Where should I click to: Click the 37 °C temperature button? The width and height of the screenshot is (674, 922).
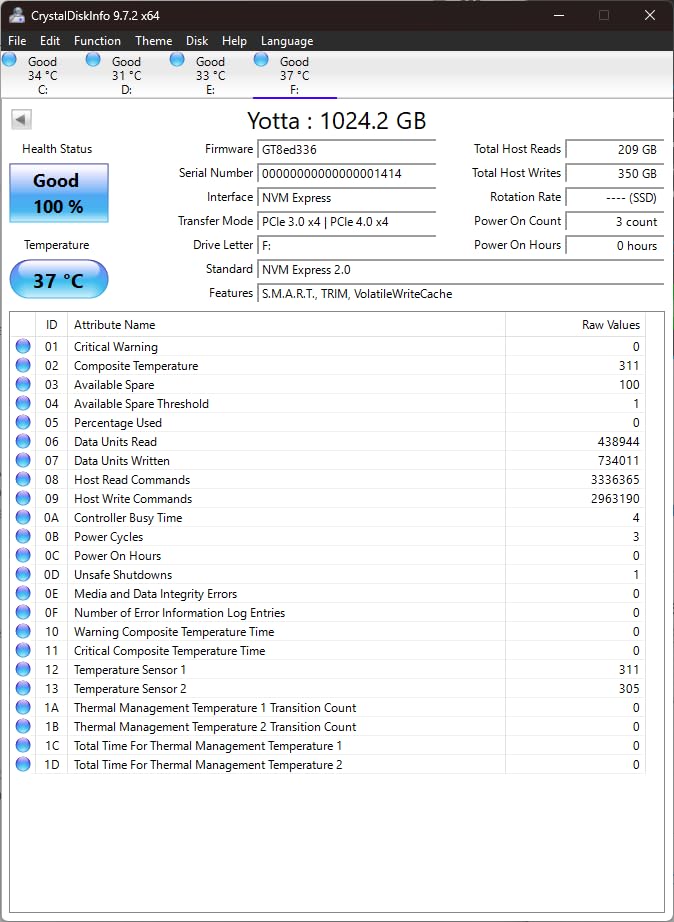click(59, 279)
